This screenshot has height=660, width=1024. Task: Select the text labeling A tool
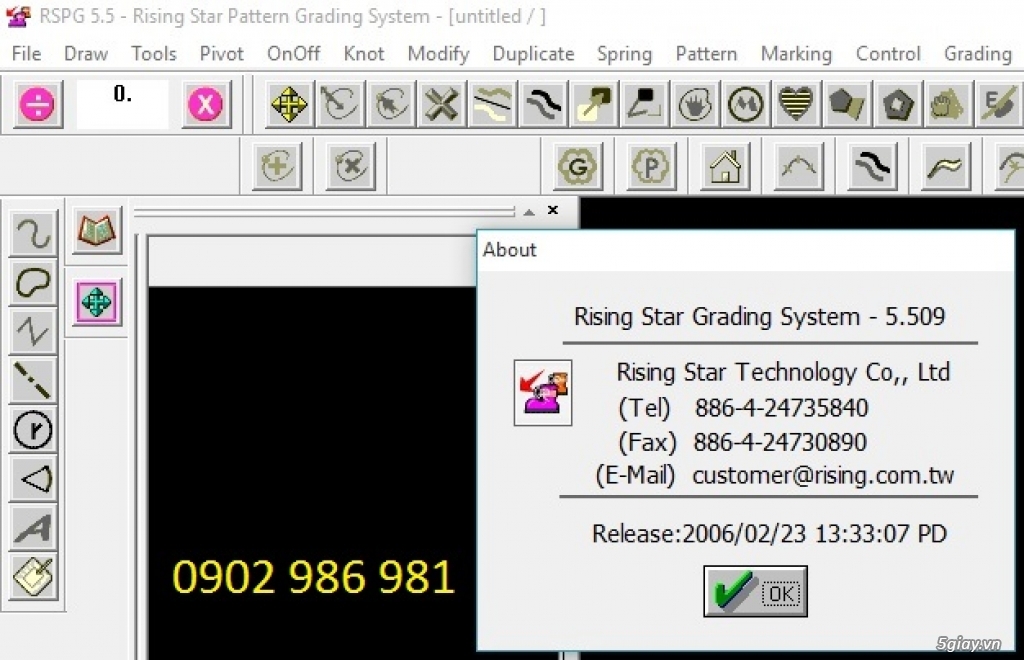[x=33, y=528]
